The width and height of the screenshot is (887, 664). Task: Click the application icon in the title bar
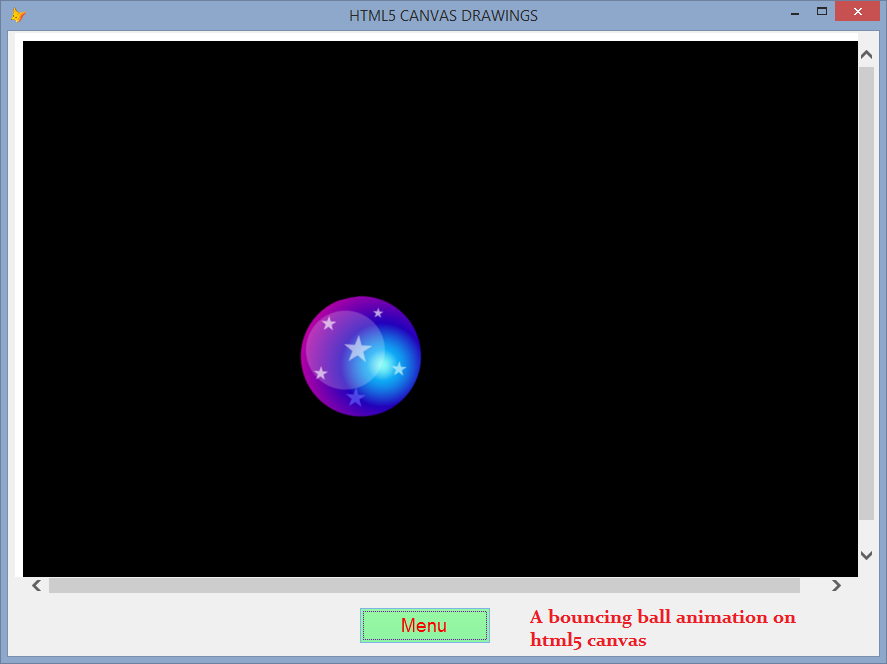pos(16,14)
